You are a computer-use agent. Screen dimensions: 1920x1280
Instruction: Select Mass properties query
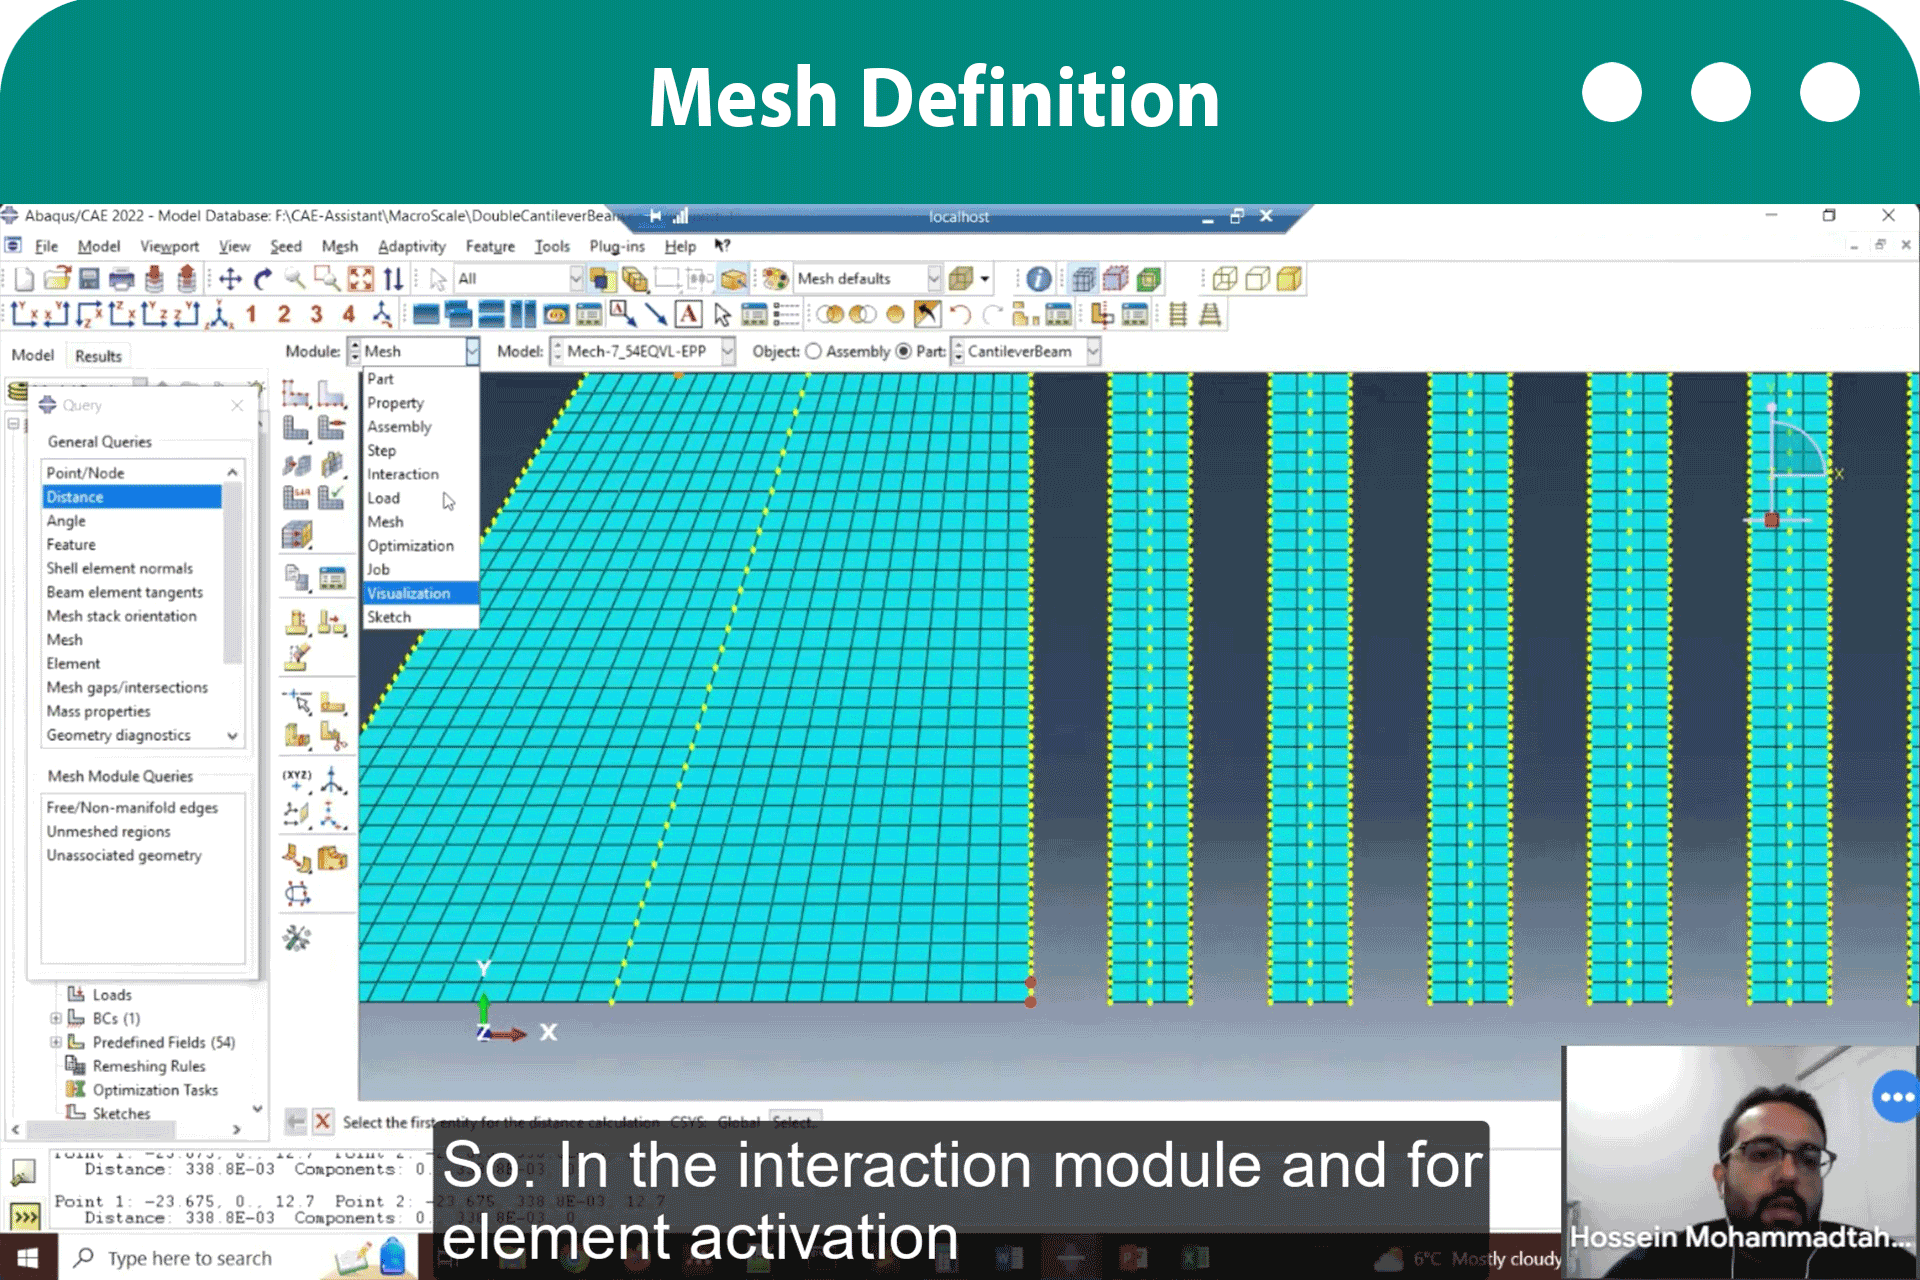point(132,711)
